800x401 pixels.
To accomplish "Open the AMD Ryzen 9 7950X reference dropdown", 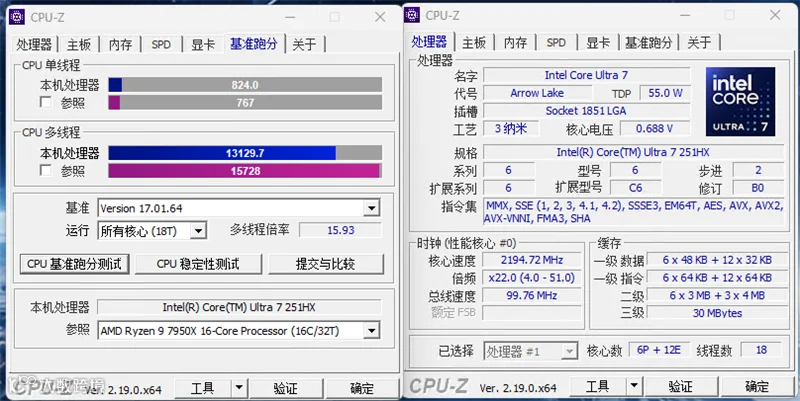I will 371,331.
